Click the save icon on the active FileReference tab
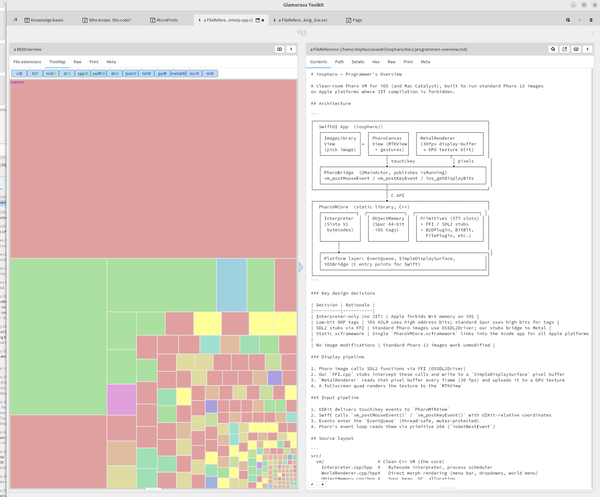The height and width of the screenshot is (497, 600). [258, 20]
